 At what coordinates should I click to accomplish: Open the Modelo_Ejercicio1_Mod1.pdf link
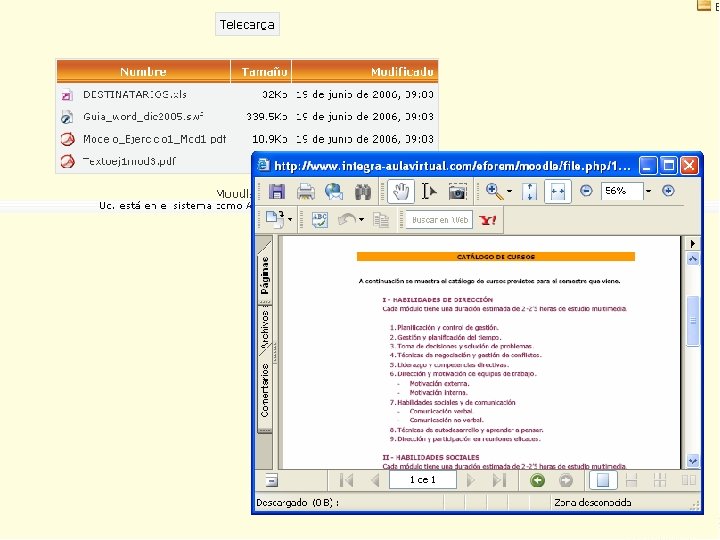coord(154,139)
